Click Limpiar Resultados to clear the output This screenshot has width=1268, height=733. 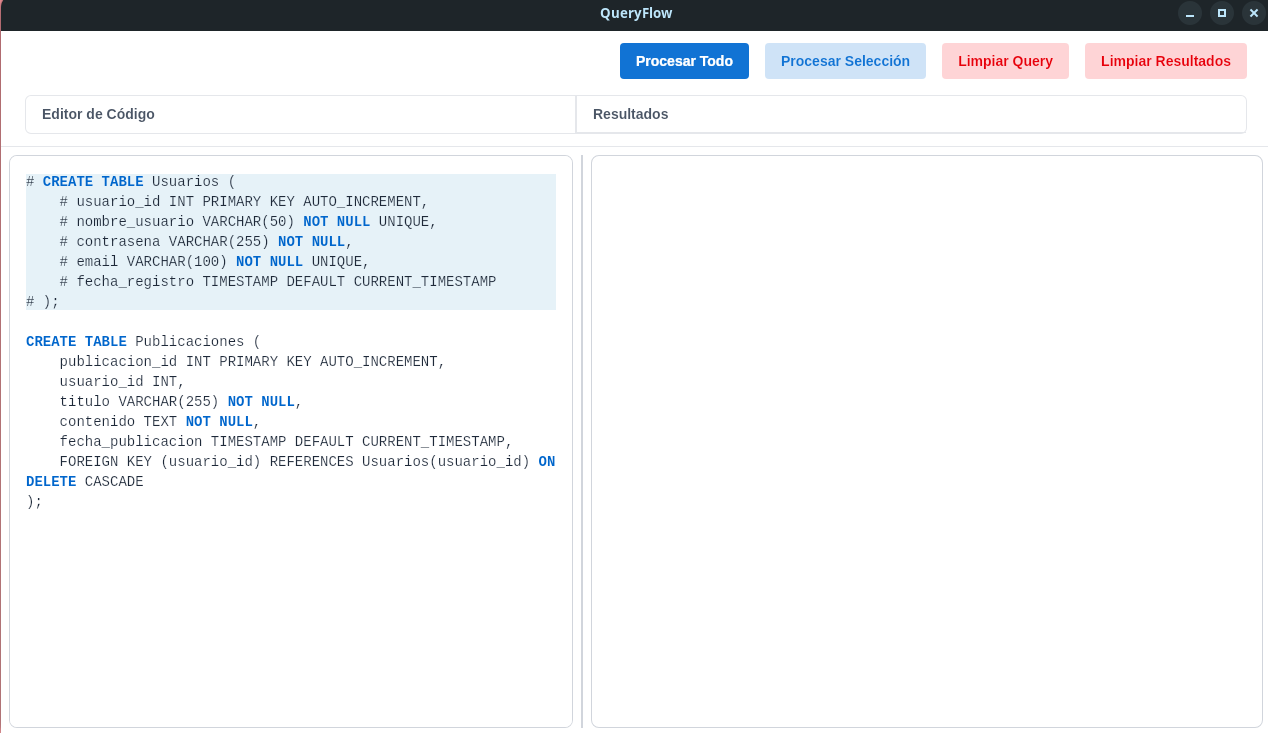1165,61
